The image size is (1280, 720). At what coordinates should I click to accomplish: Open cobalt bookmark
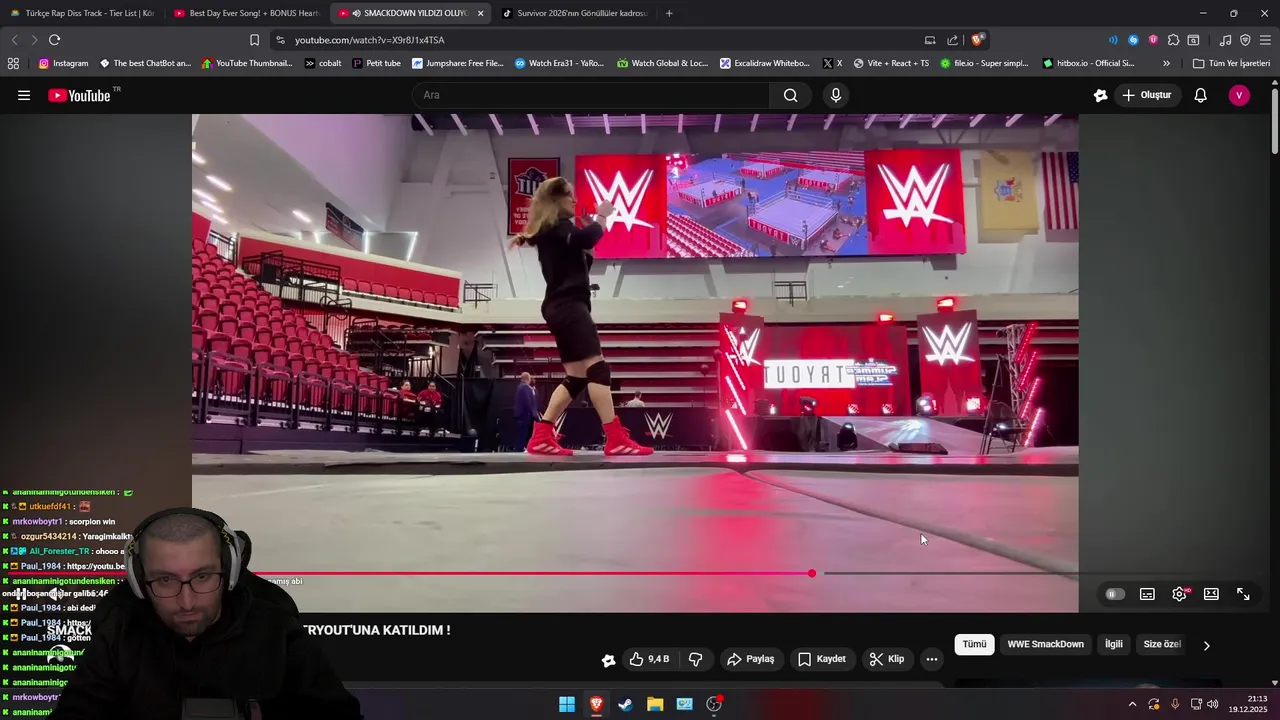[x=323, y=63]
